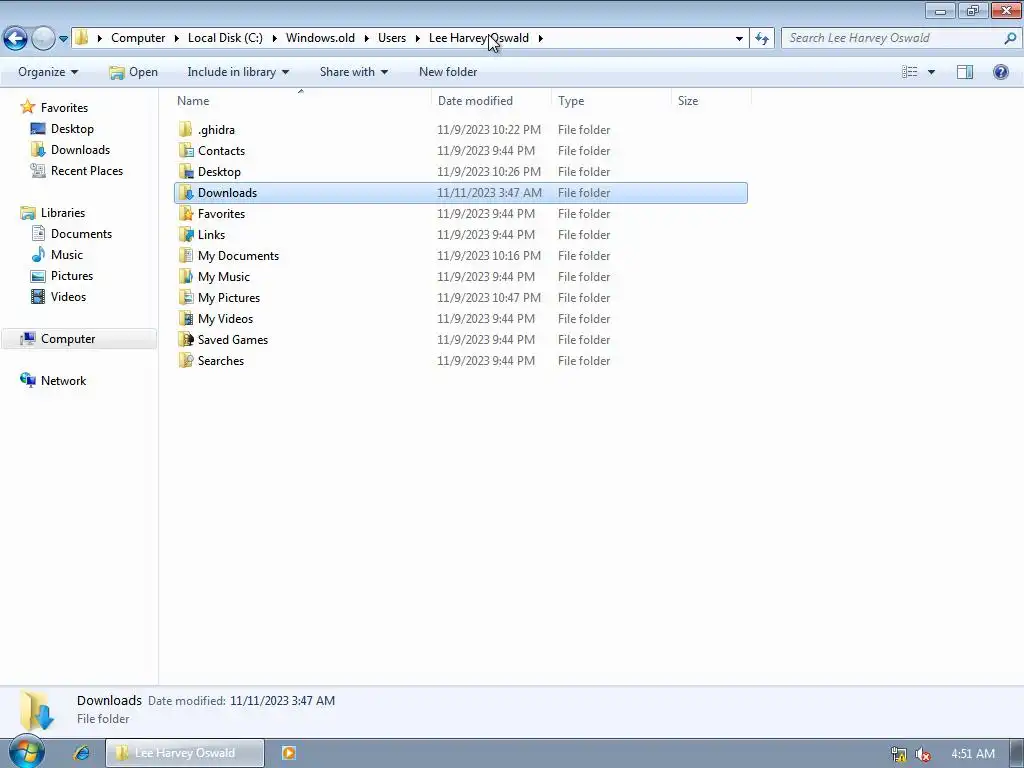Click the Open toolbar button
This screenshot has height=768, width=1024.
tap(133, 72)
